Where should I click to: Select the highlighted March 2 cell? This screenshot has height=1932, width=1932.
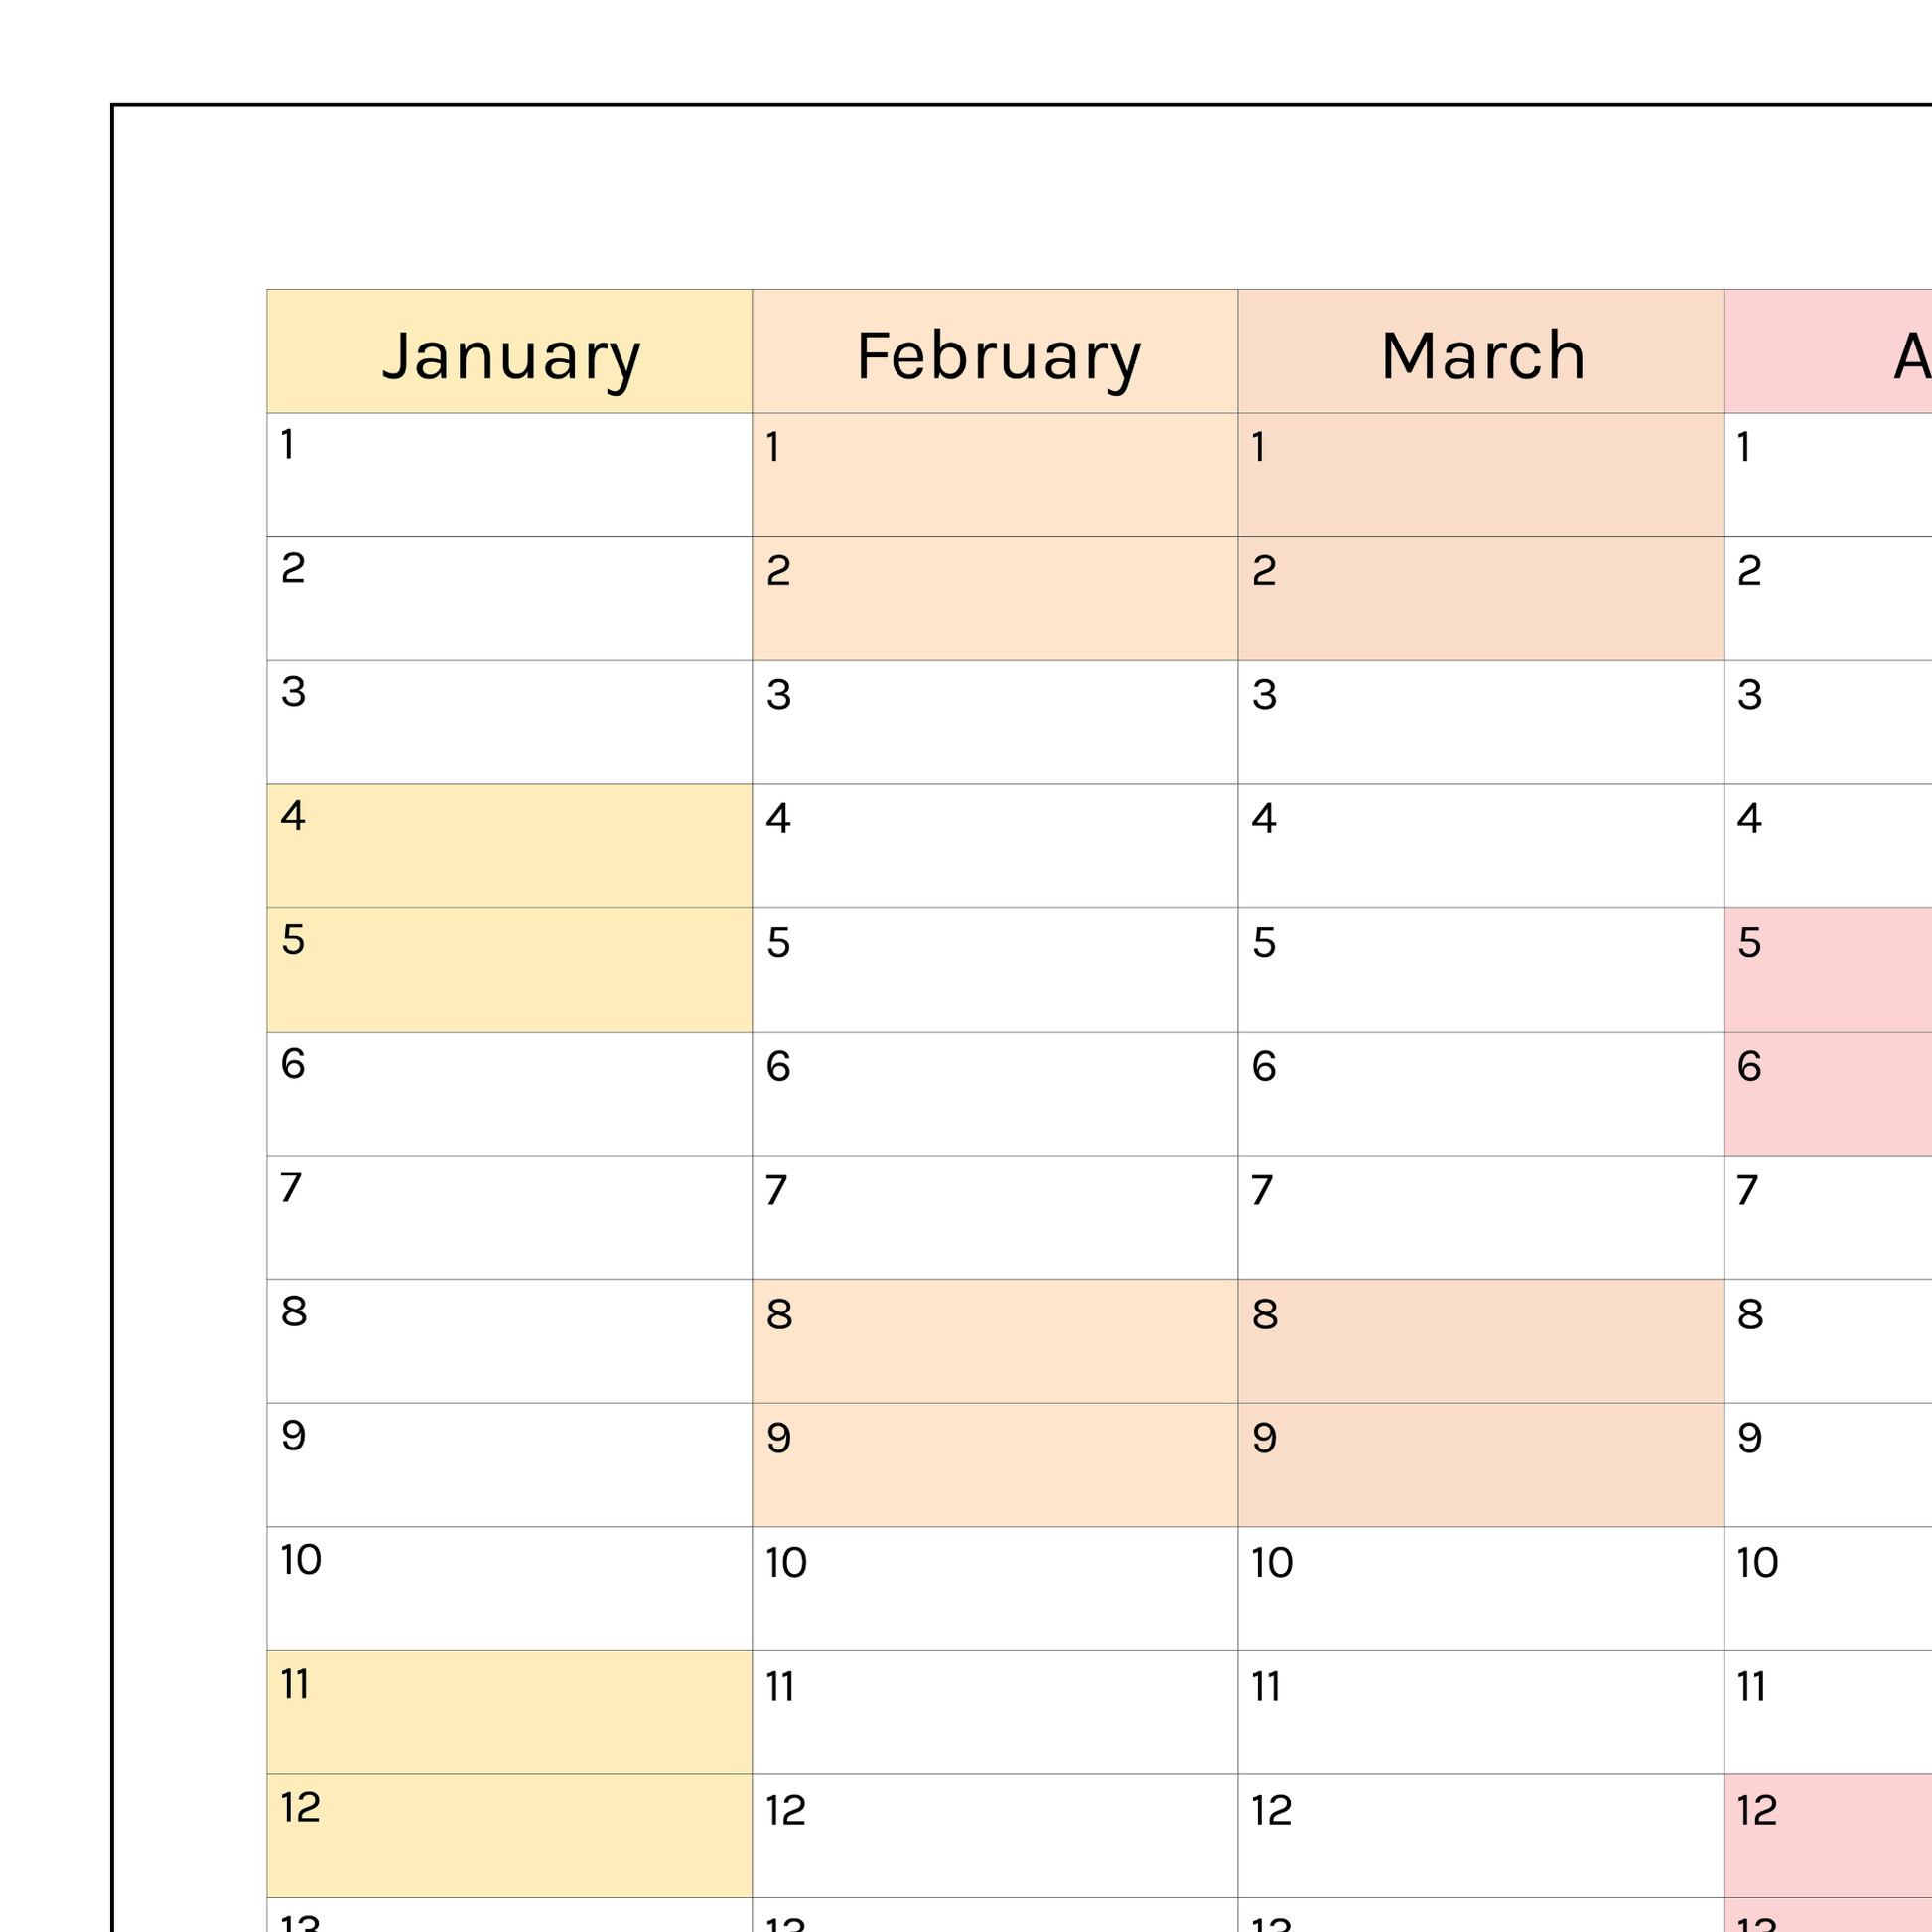click(1480, 598)
